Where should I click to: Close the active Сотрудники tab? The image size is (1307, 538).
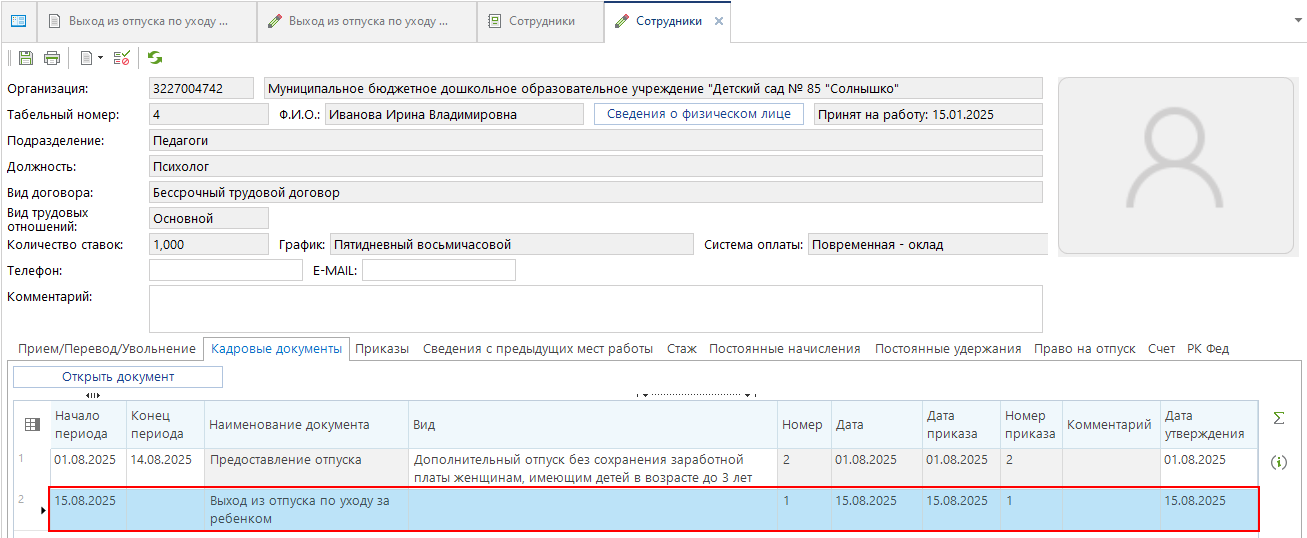[718, 21]
